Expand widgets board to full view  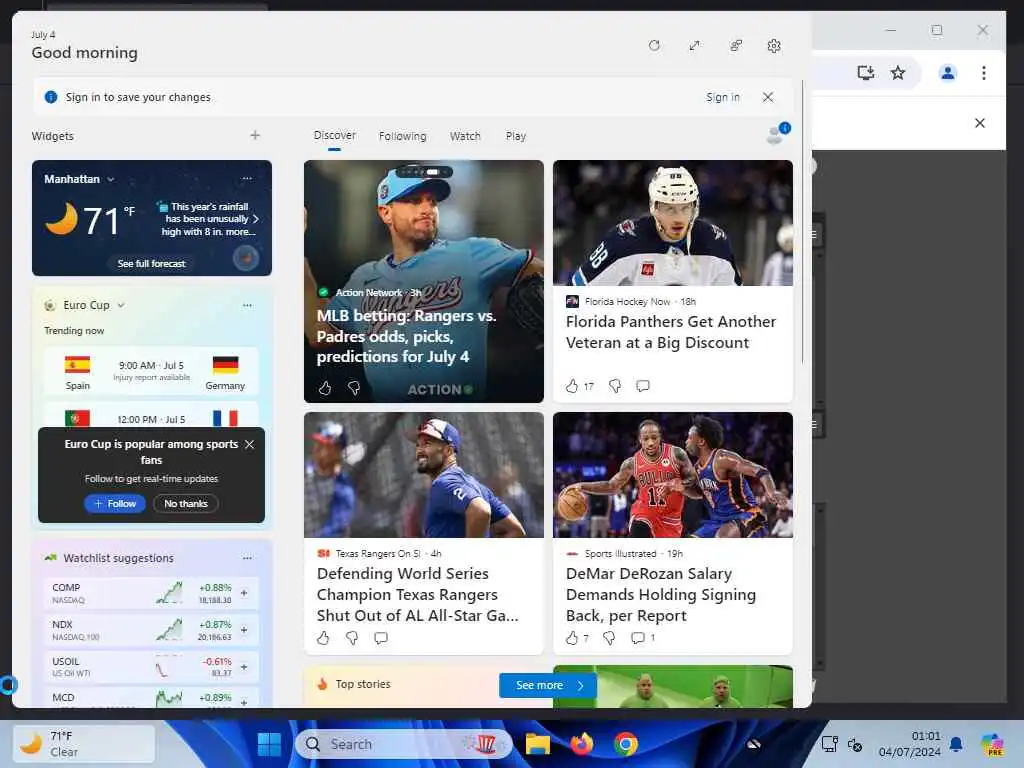694,46
